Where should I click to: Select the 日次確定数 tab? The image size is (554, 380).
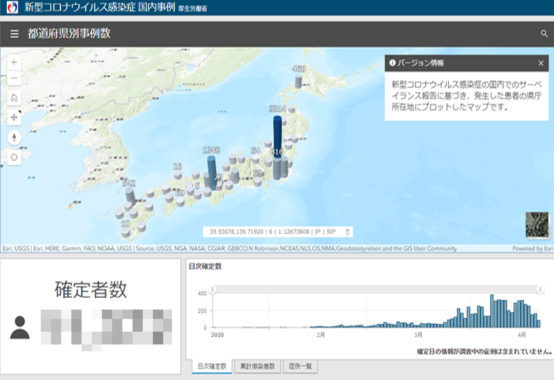point(212,367)
